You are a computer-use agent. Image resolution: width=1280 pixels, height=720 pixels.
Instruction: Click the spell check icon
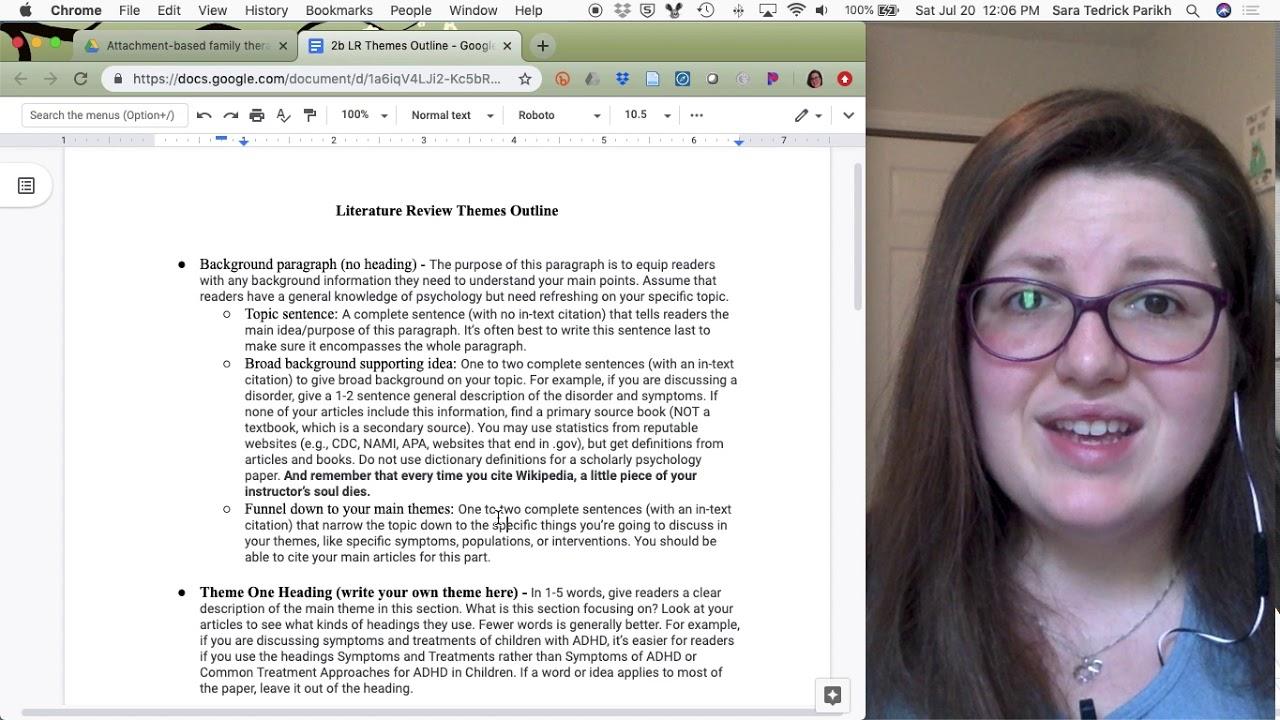click(x=283, y=115)
